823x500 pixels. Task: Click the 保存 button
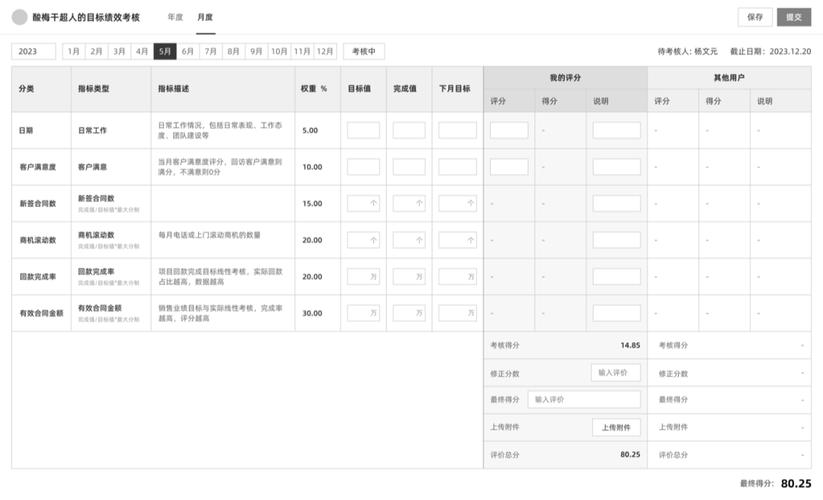coord(755,17)
